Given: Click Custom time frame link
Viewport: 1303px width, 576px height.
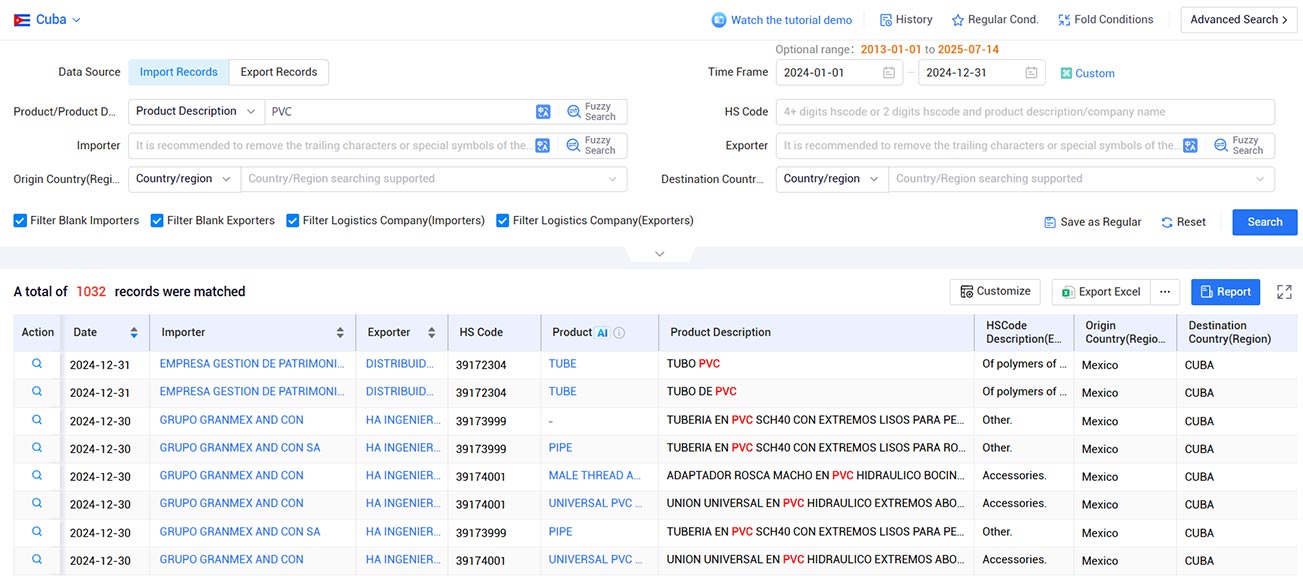Looking at the screenshot, I should [x=1088, y=73].
